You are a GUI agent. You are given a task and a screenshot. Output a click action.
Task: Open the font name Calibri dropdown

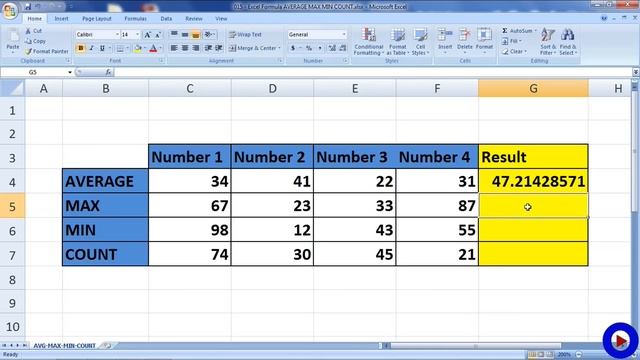117,35
